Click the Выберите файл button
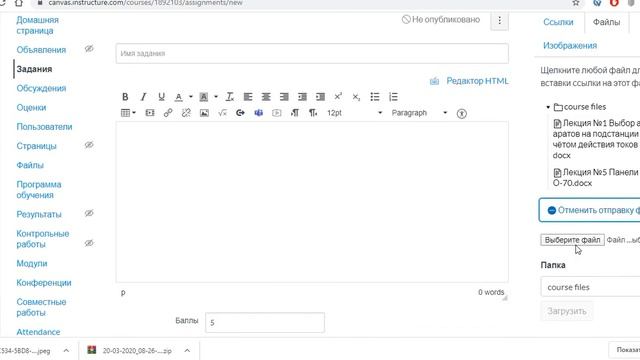 (x=572, y=240)
